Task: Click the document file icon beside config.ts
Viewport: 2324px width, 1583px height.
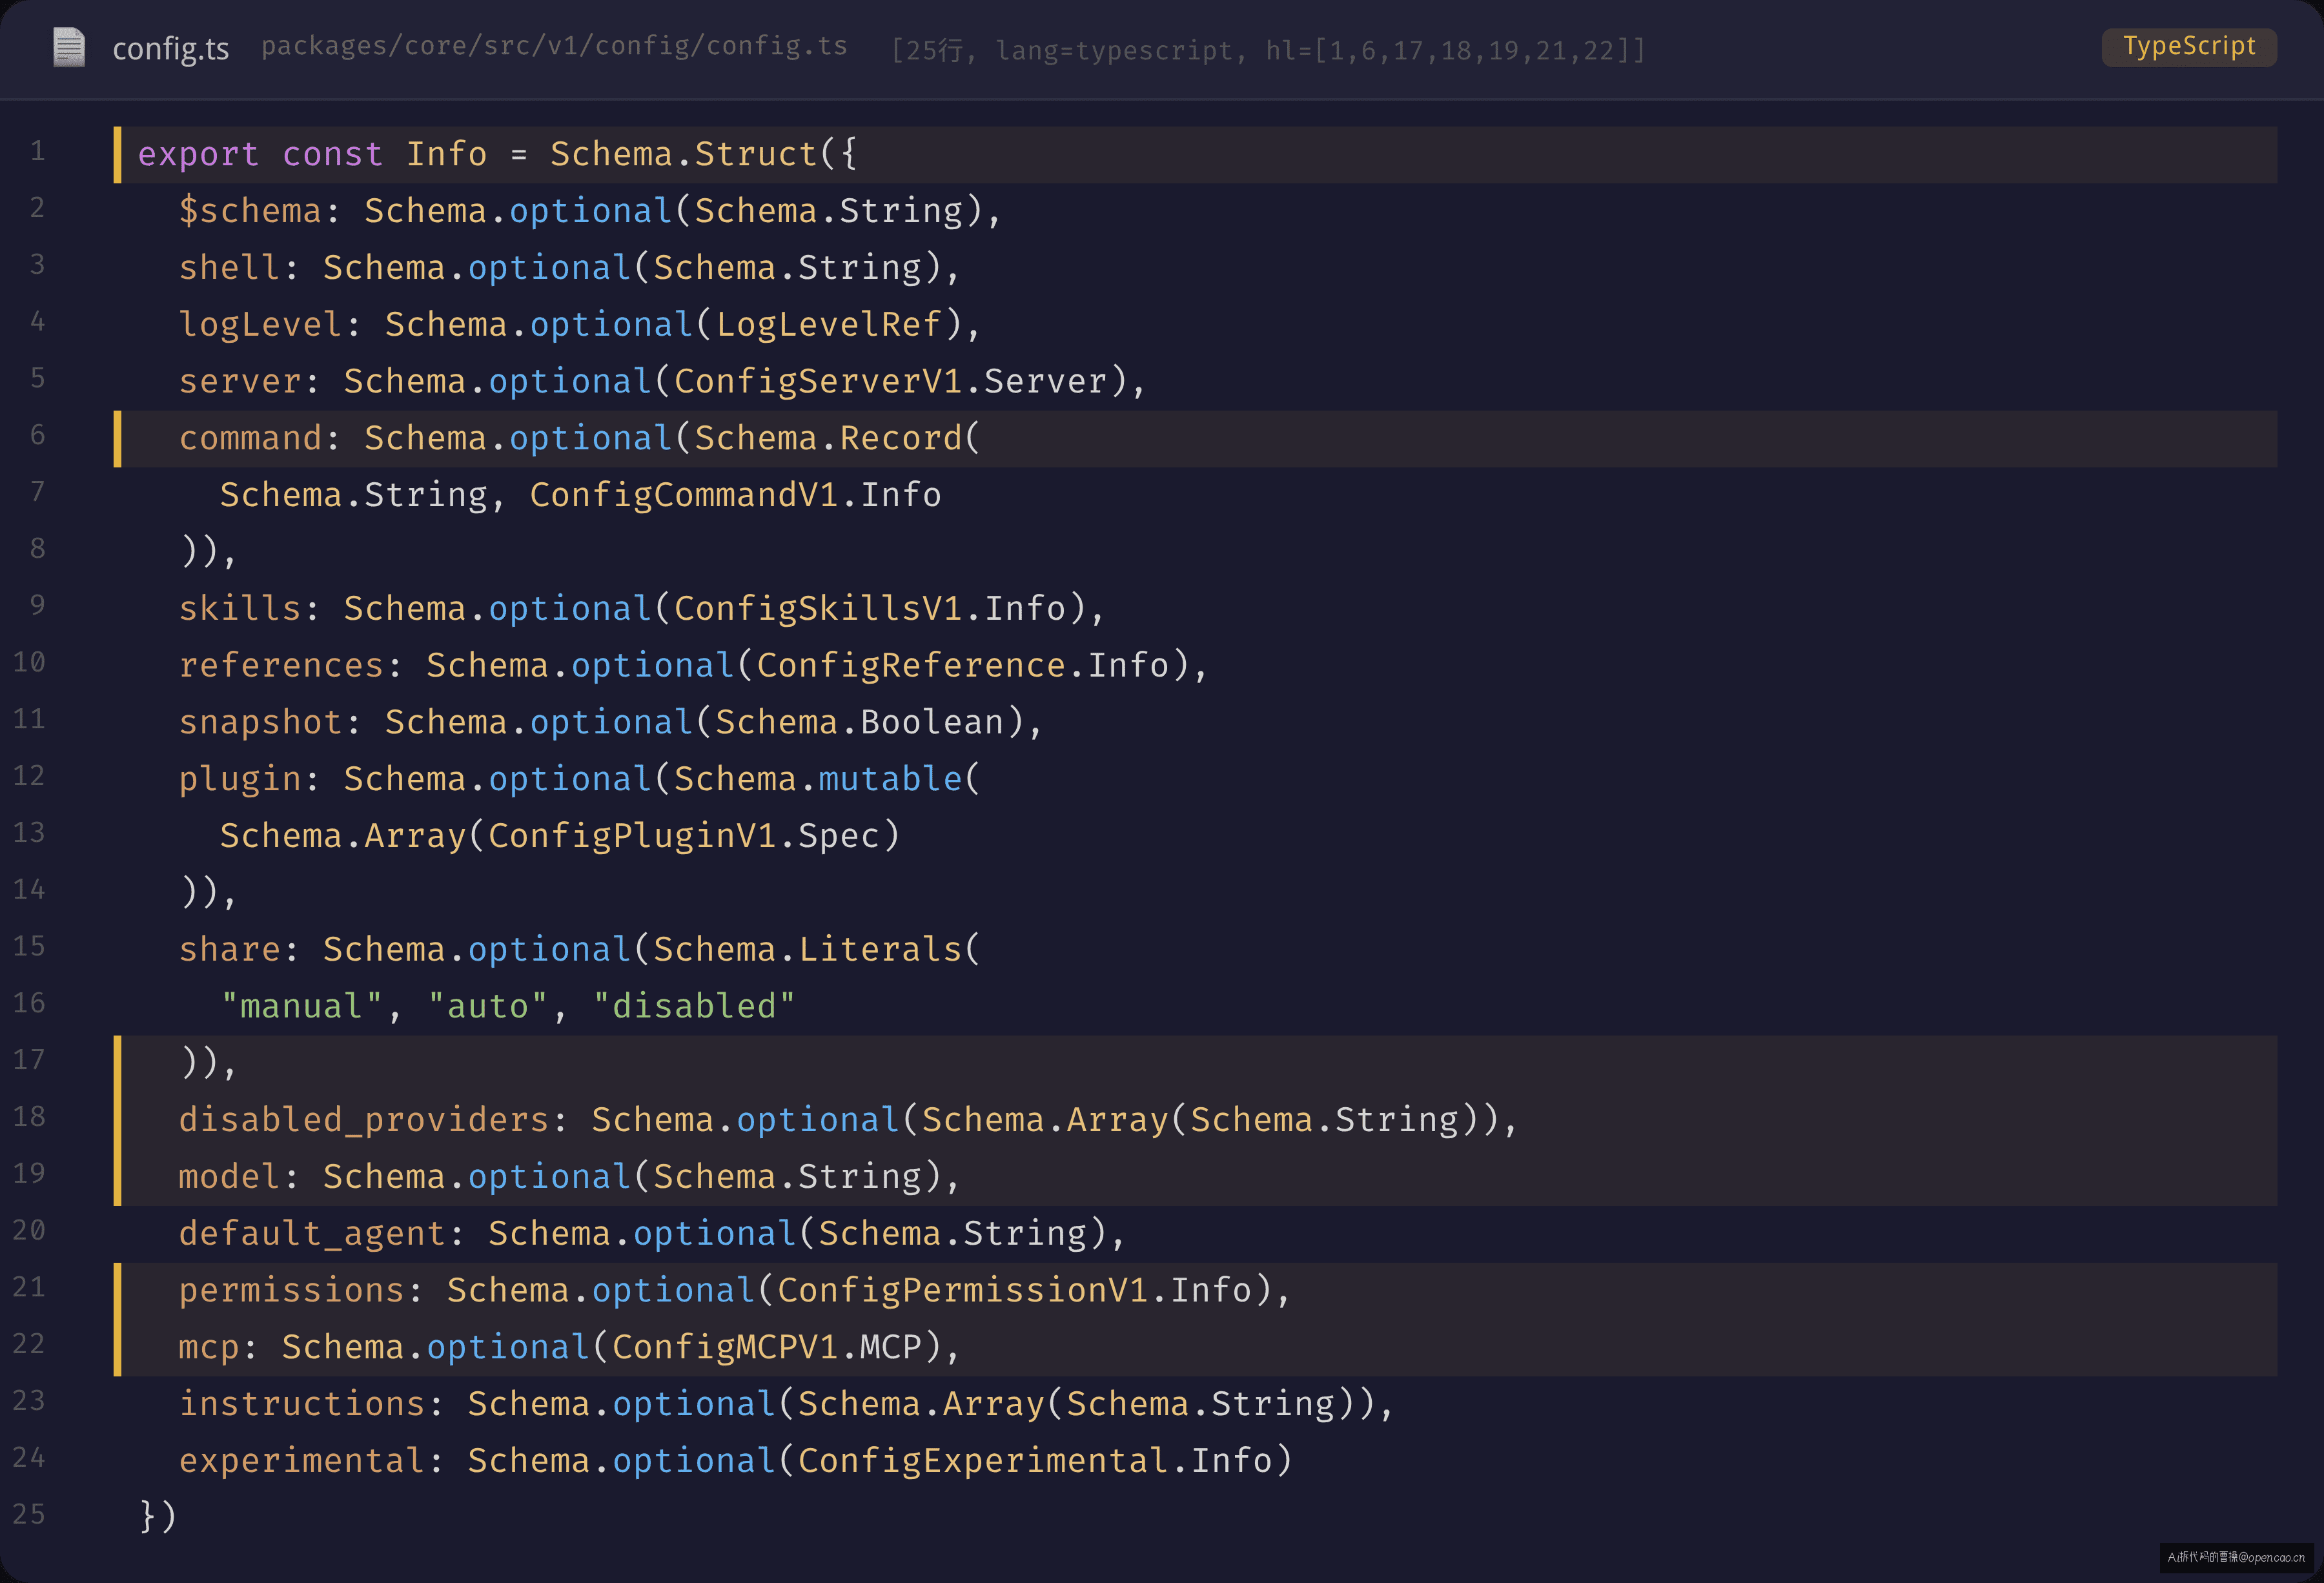Action: [69, 47]
